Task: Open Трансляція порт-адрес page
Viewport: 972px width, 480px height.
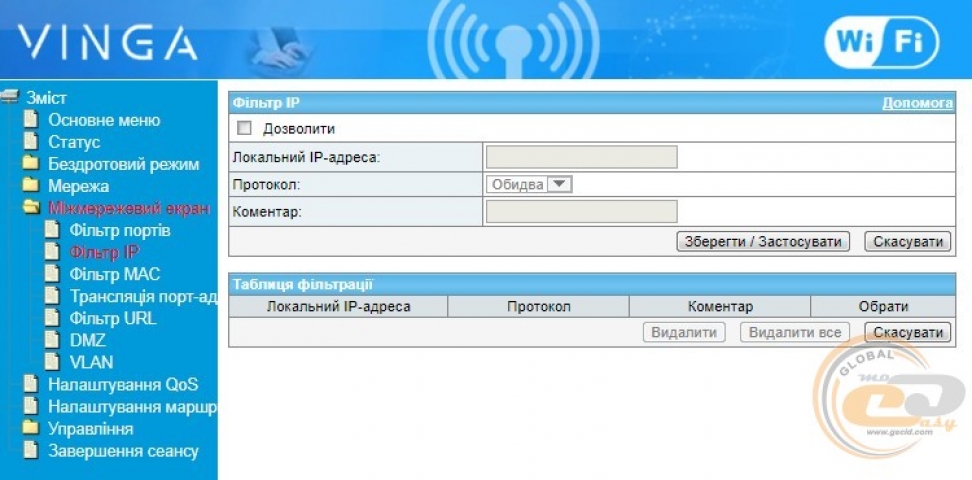Action: pos(143,296)
